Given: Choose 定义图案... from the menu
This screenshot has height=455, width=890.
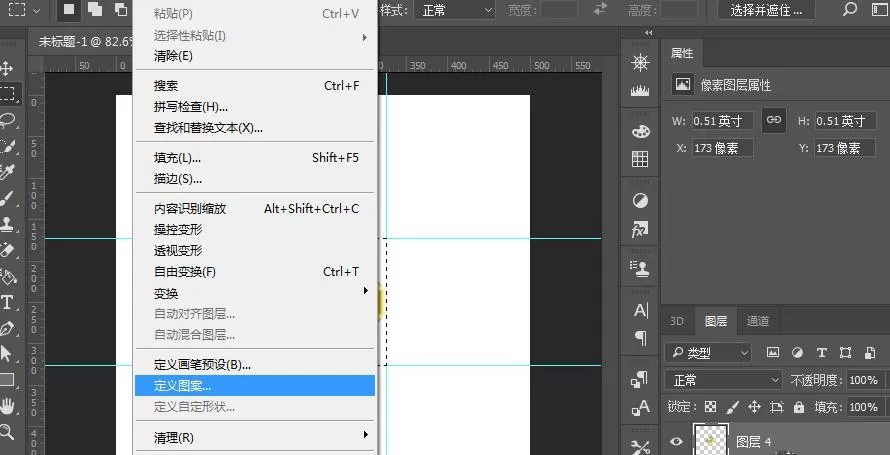Looking at the screenshot, I should pyautogui.click(x=254, y=386).
